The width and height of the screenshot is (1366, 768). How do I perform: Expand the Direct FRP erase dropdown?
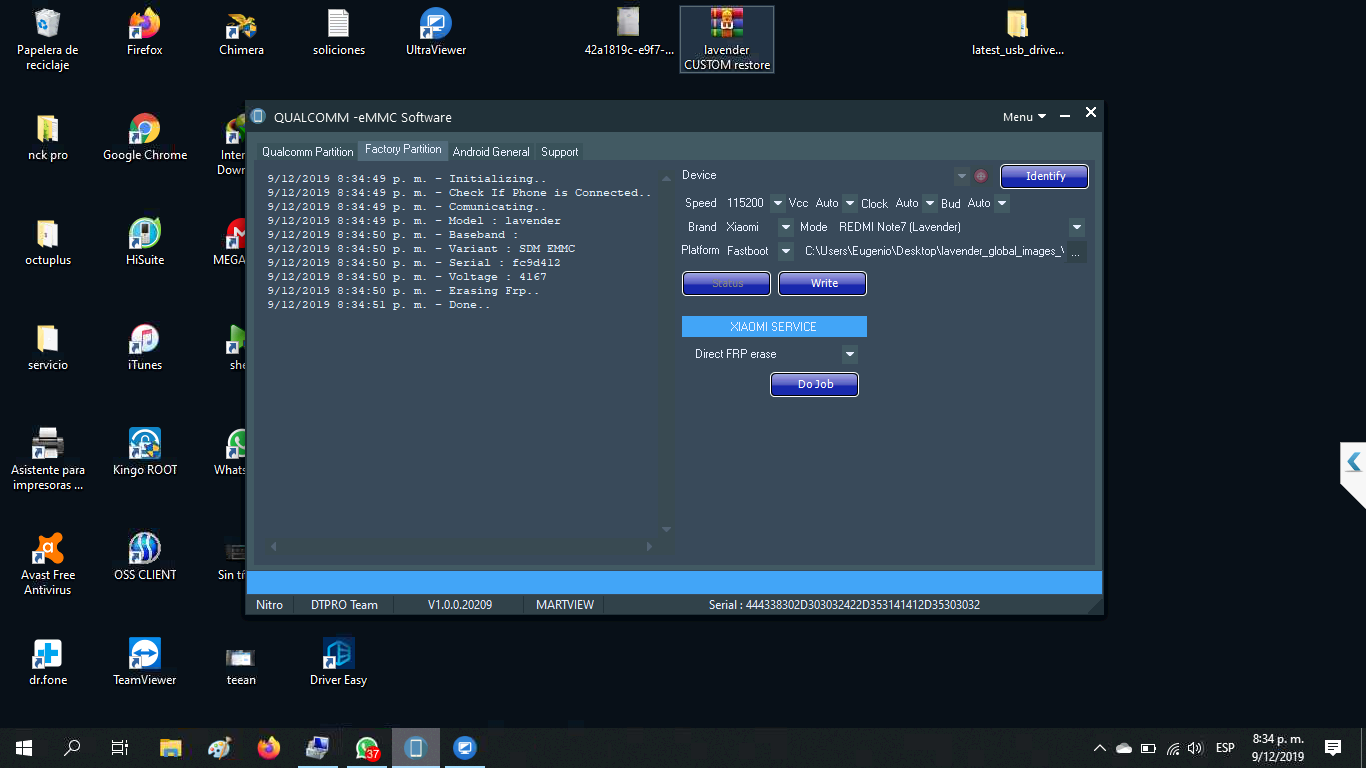[x=850, y=354]
